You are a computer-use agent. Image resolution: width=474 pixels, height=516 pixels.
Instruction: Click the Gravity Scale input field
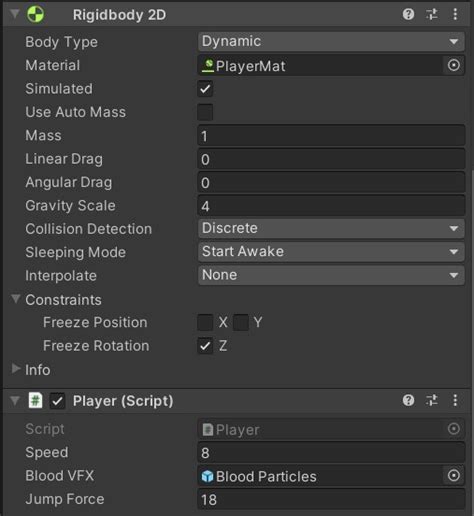point(331,206)
